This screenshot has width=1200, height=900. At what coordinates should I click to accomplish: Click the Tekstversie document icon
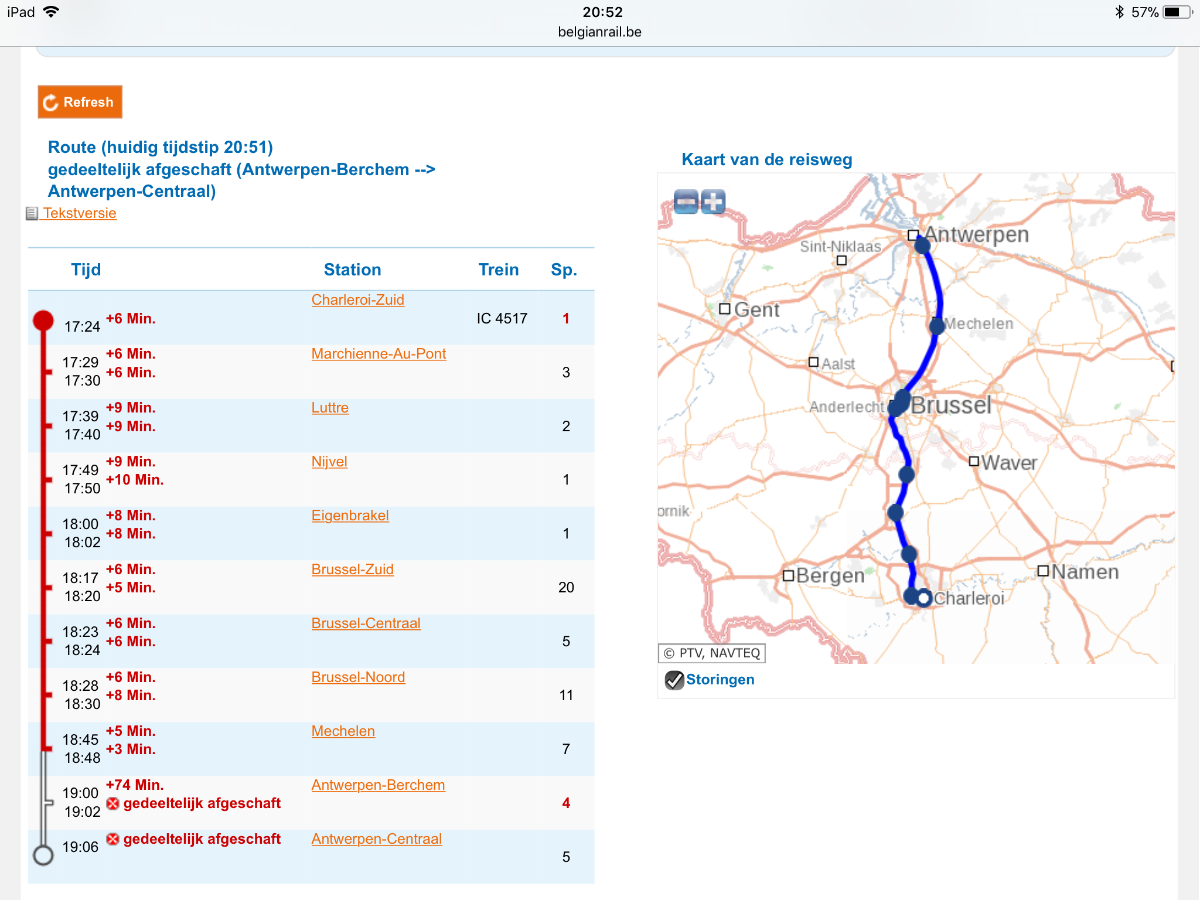pyautogui.click(x=32, y=213)
